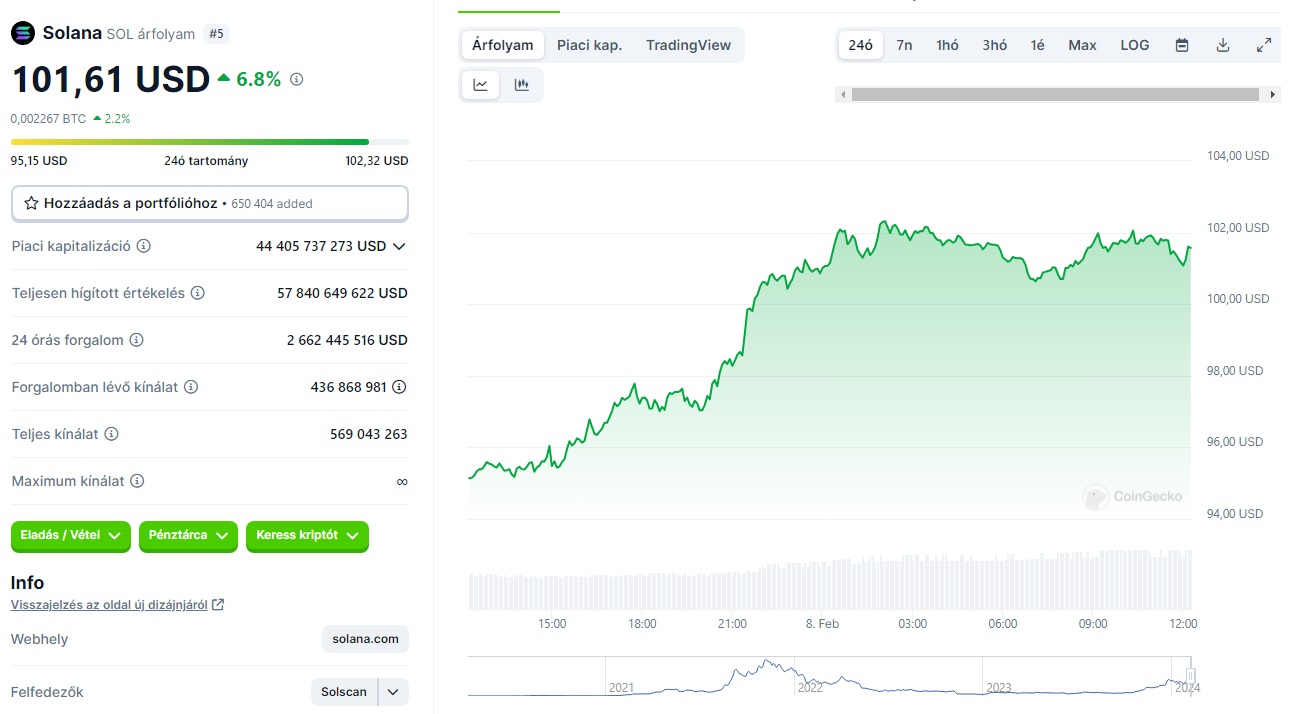Image resolution: width=1306 pixels, height=714 pixels.
Task: Click the range selector handle at 2024
Action: tap(1191, 675)
